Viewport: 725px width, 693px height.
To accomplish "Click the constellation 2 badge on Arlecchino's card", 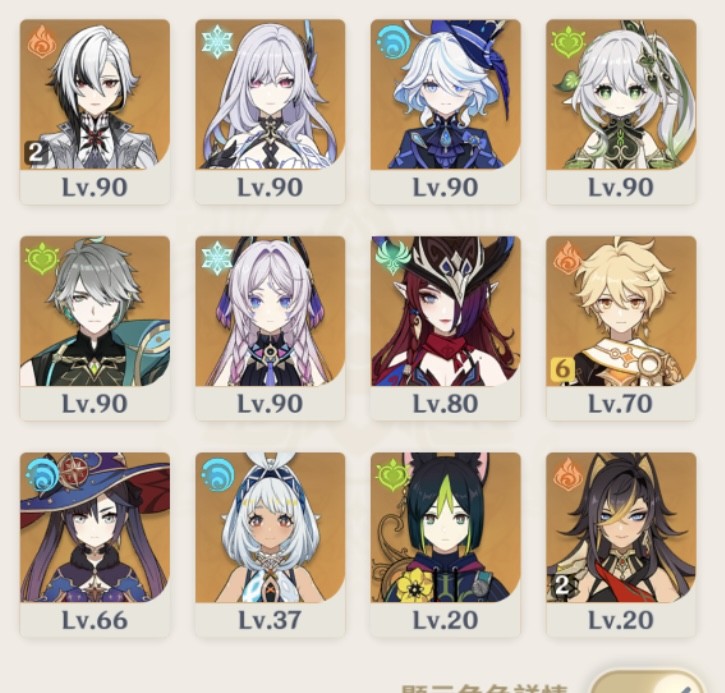I will (x=36, y=153).
